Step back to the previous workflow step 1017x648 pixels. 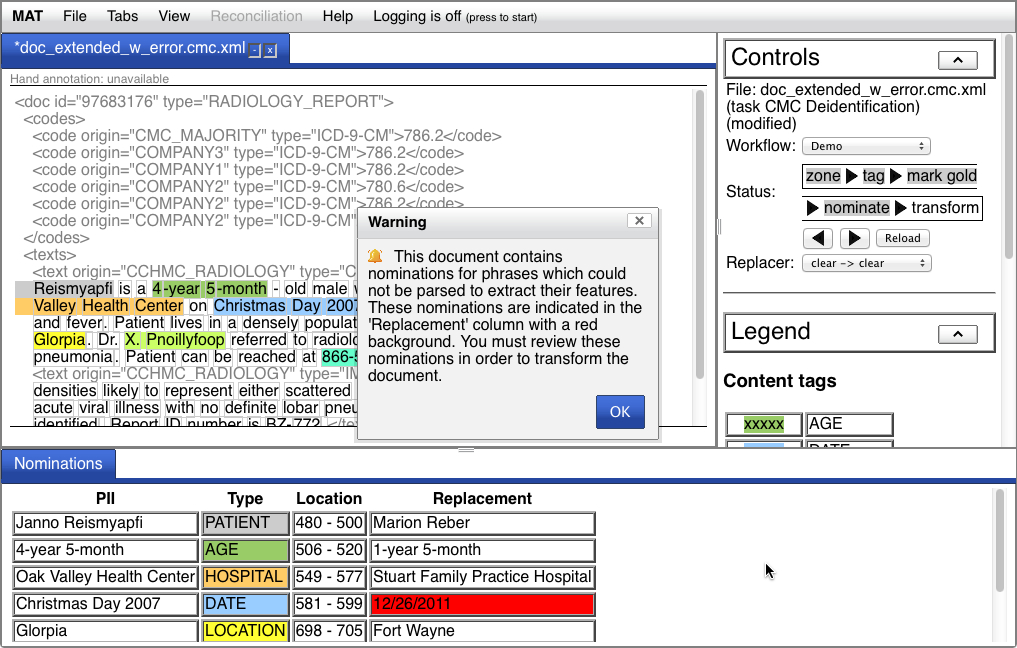(x=818, y=238)
